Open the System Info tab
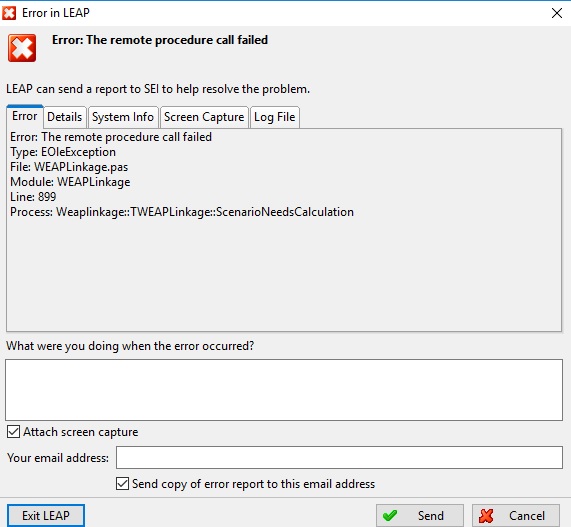 [x=123, y=117]
